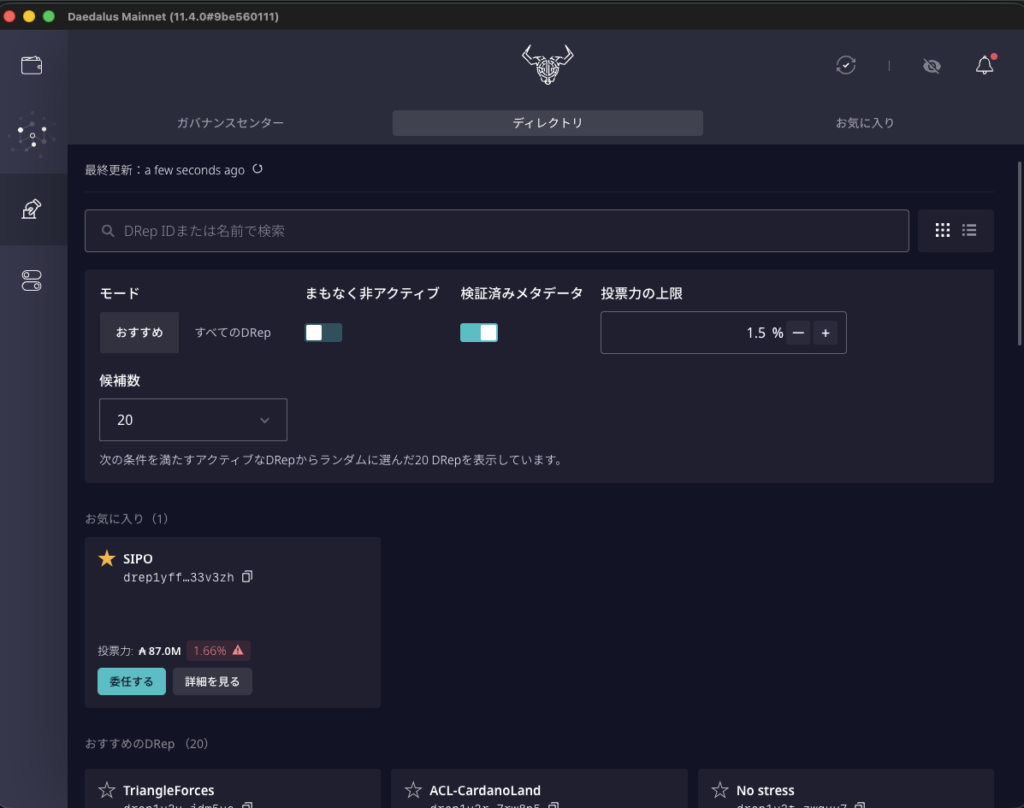Disable the 検証済みメタデータ switch
Screen dimensions: 1024x808
(x=479, y=332)
